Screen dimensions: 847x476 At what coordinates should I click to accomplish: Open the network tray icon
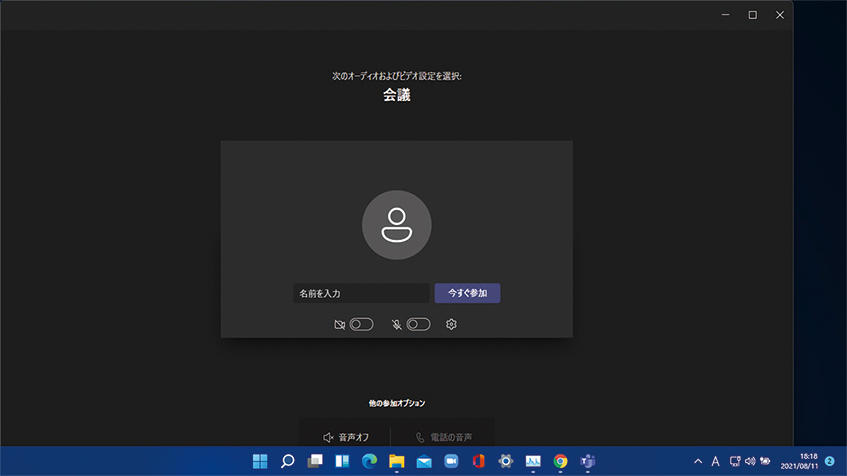735,461
